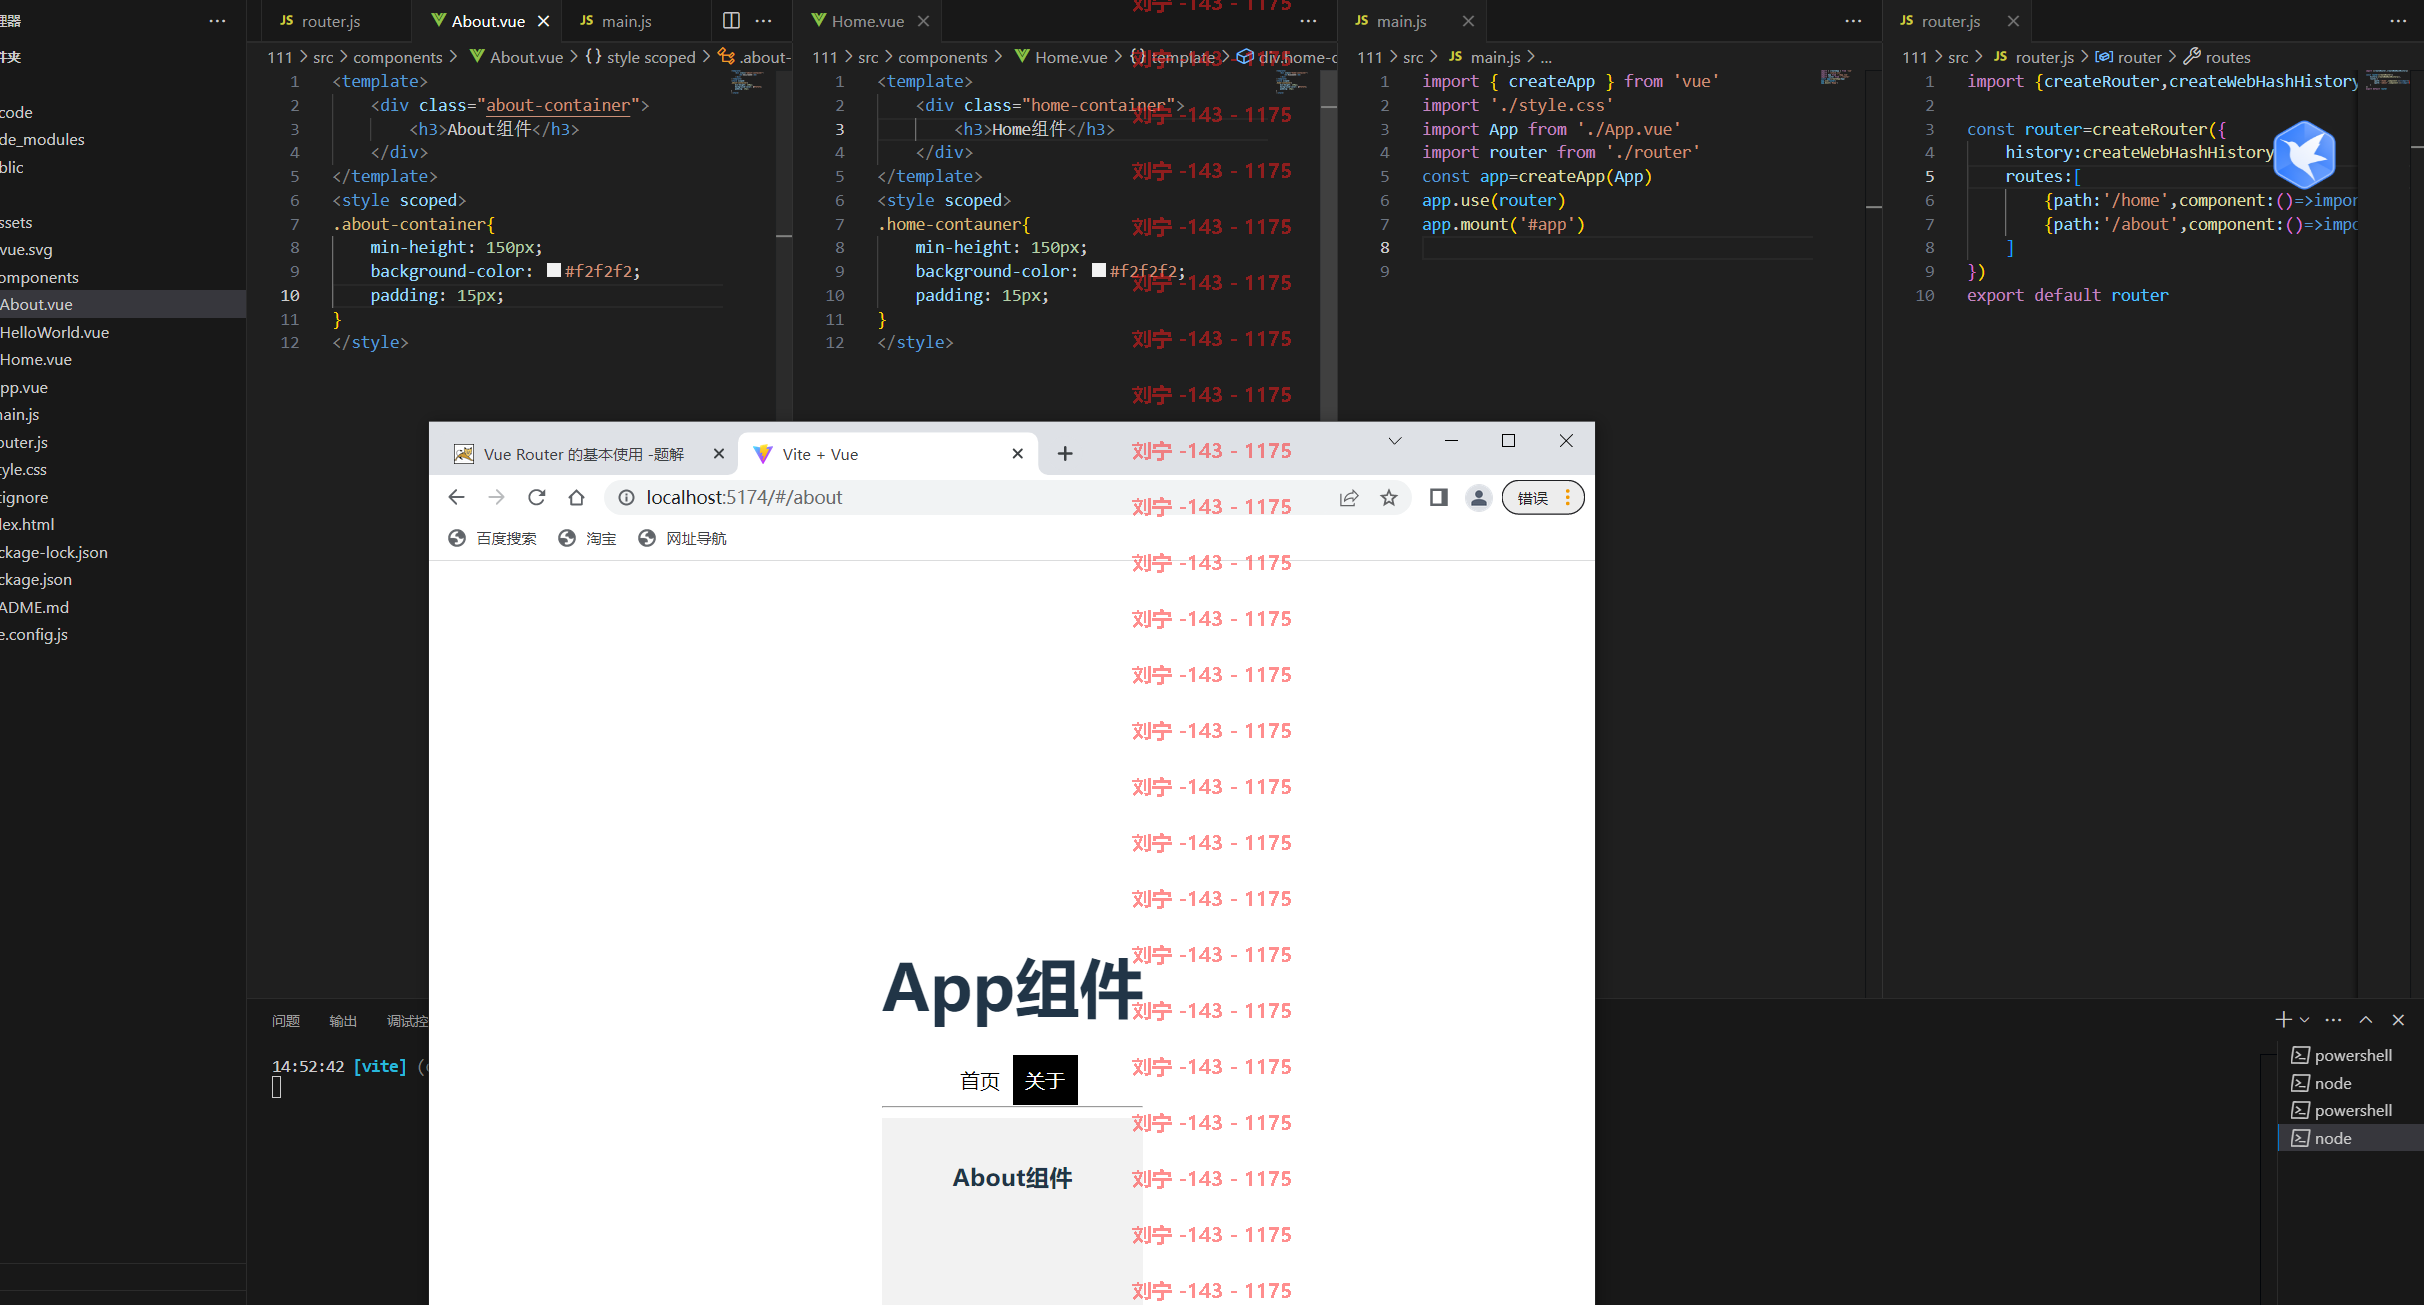Share this page icon in address bar

click(1349, 497)
